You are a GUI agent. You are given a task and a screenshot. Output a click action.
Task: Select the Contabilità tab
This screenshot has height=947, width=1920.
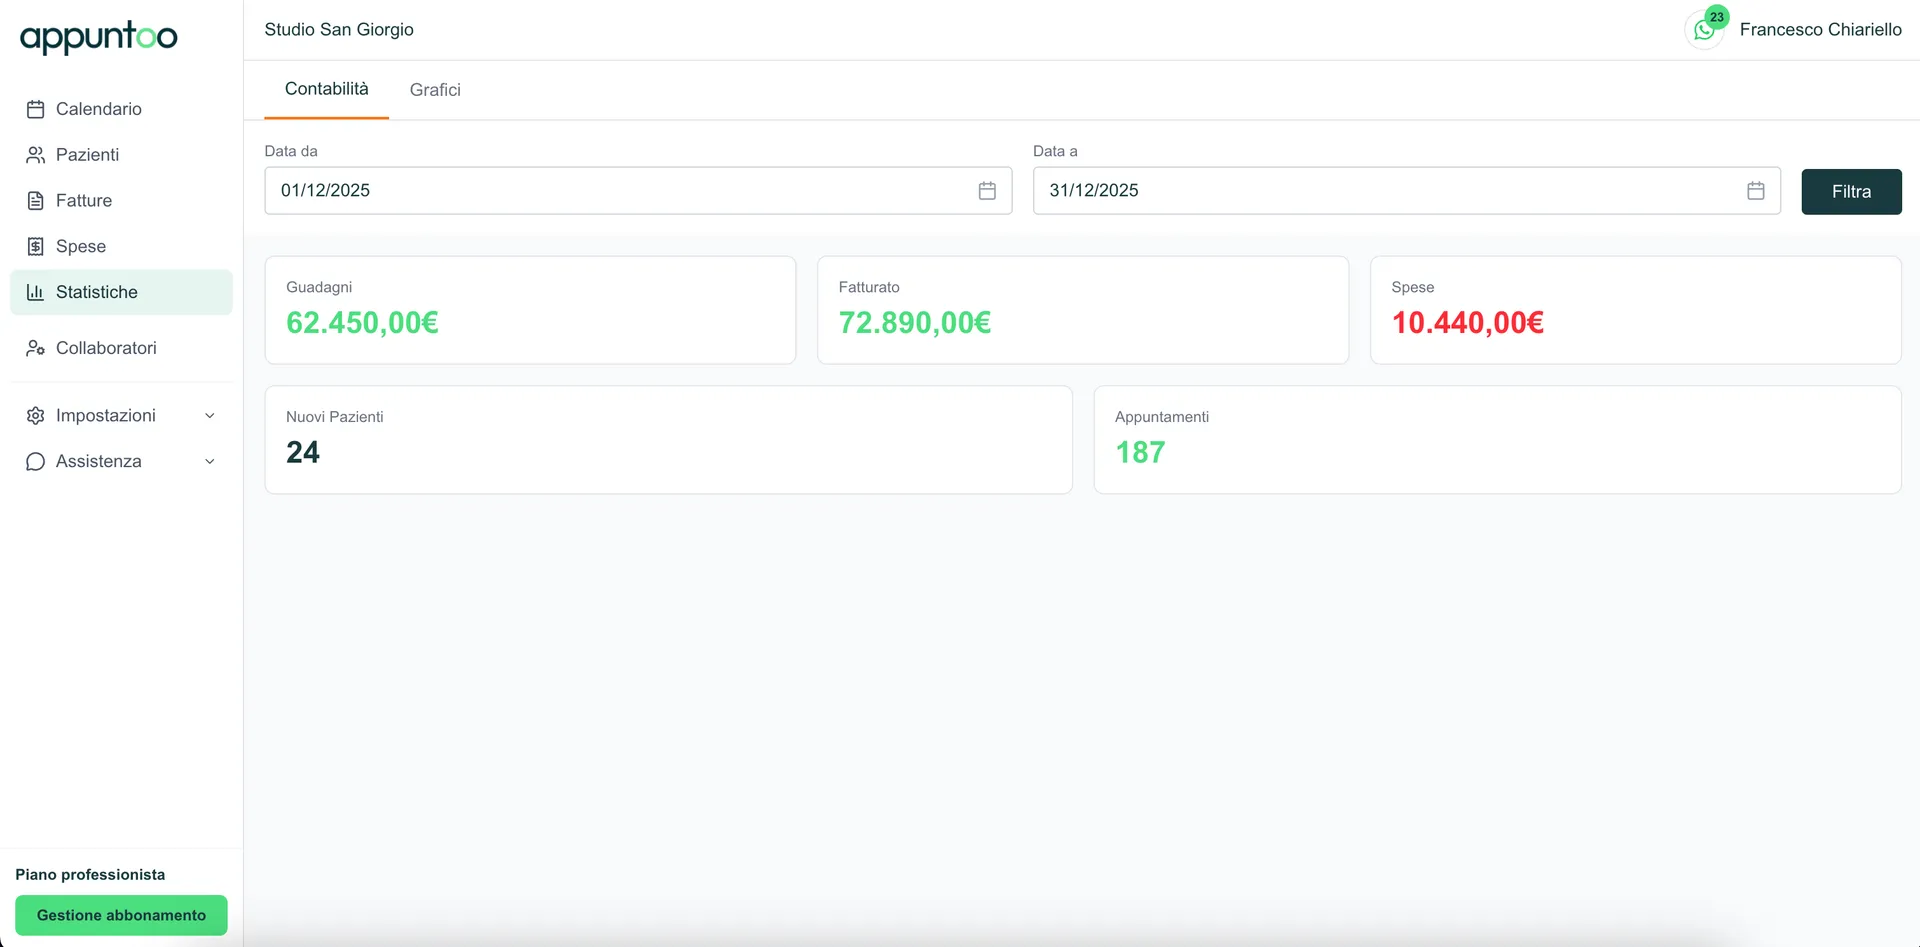point(326,89)
